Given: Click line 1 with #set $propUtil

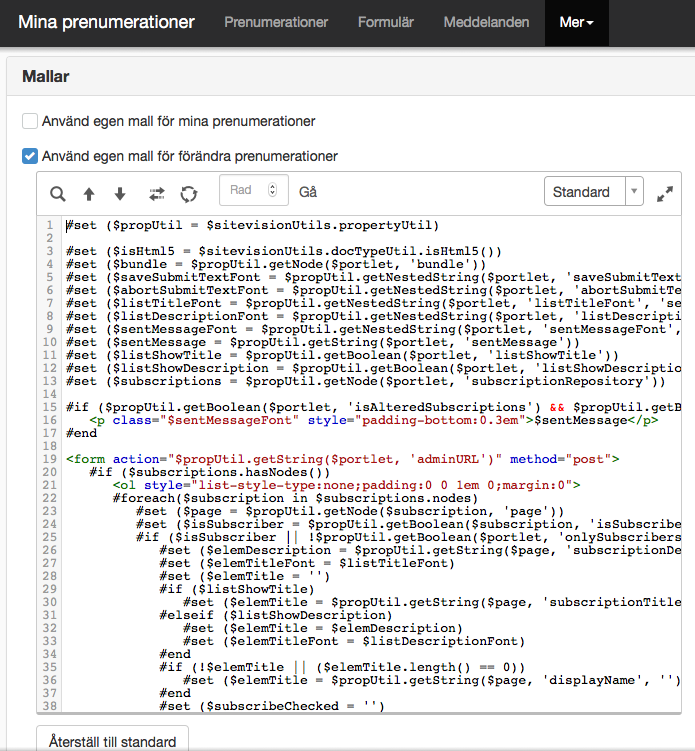Looking at the screenshot, I should (252, 226).
